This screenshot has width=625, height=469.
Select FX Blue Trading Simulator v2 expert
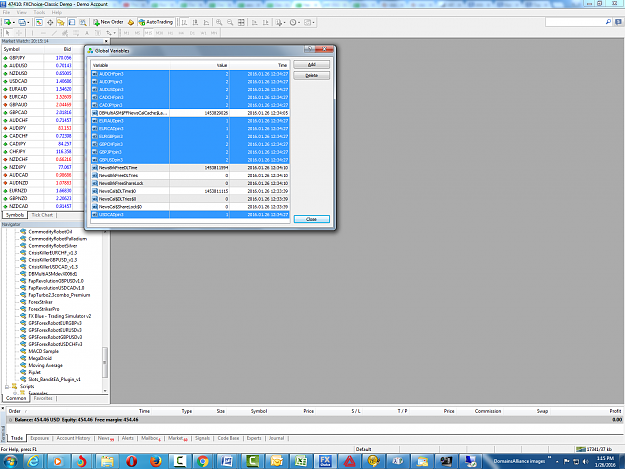point(59,316)
